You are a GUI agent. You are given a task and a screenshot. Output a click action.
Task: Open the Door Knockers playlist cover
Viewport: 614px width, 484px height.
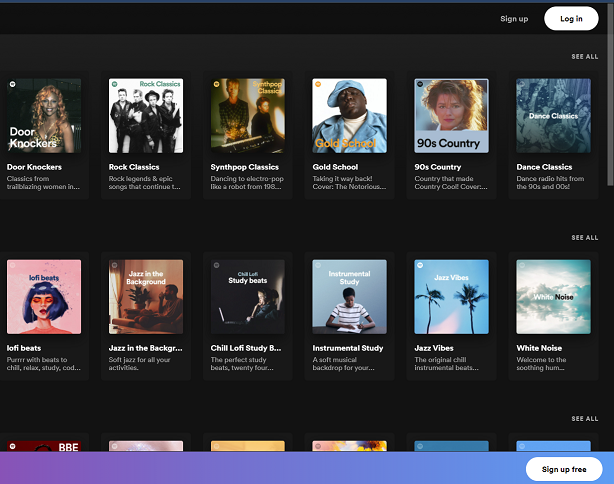(44, 115)
